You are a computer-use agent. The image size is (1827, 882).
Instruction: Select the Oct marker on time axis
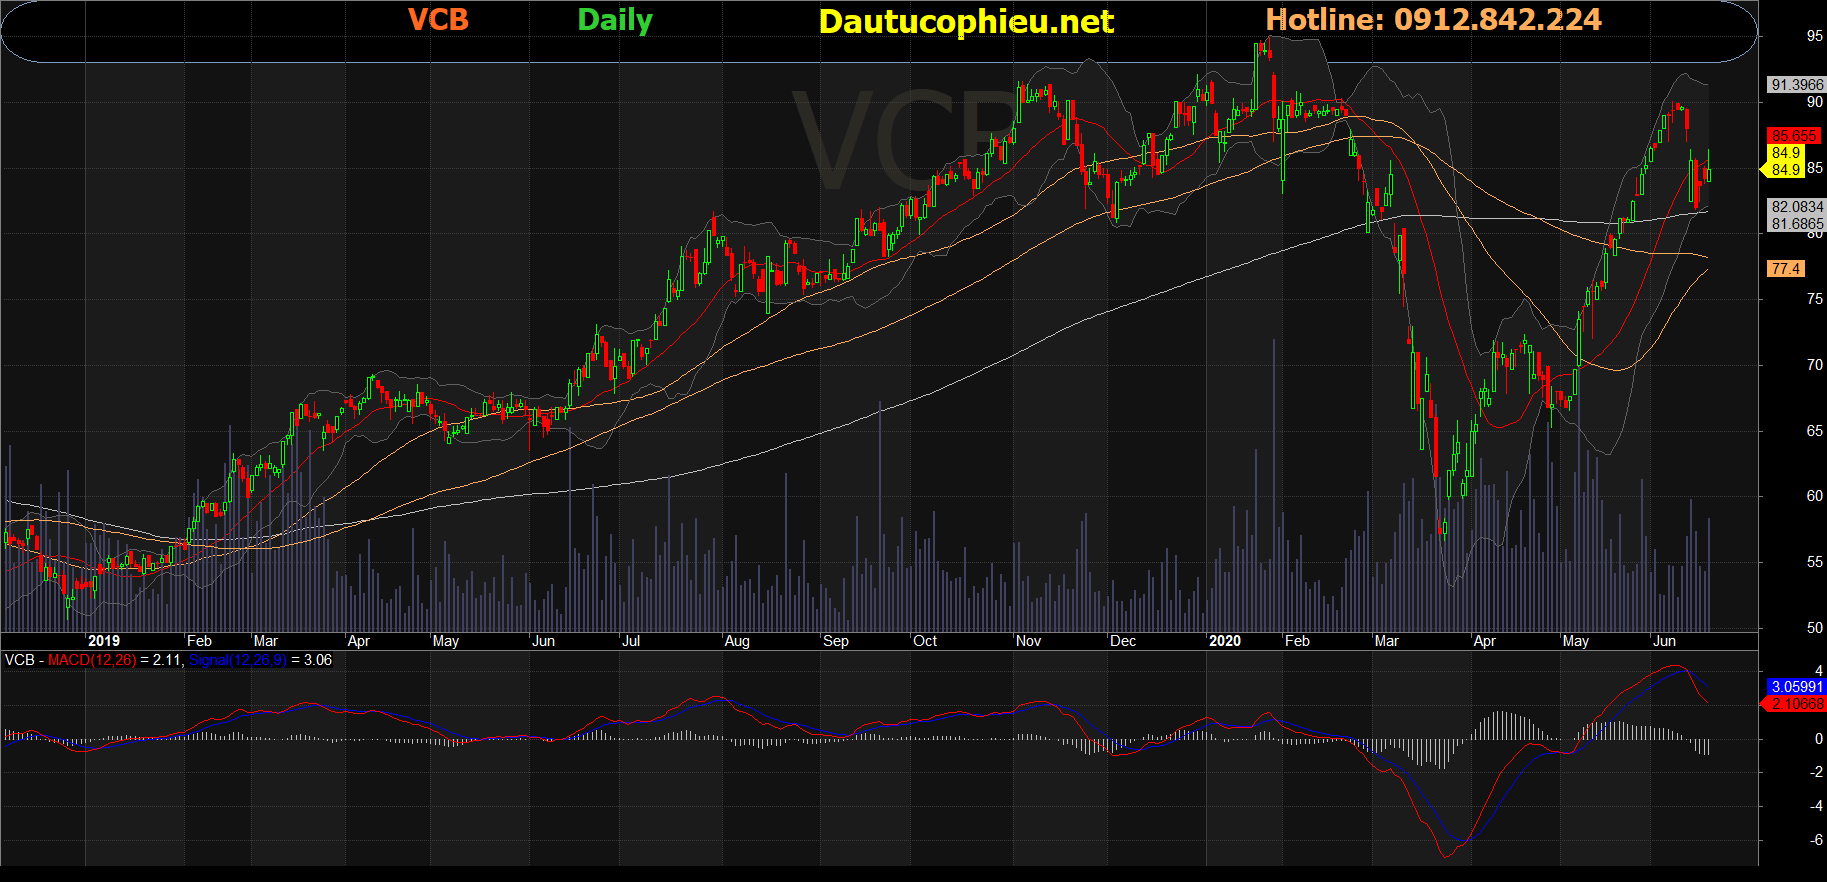[925, 641]
